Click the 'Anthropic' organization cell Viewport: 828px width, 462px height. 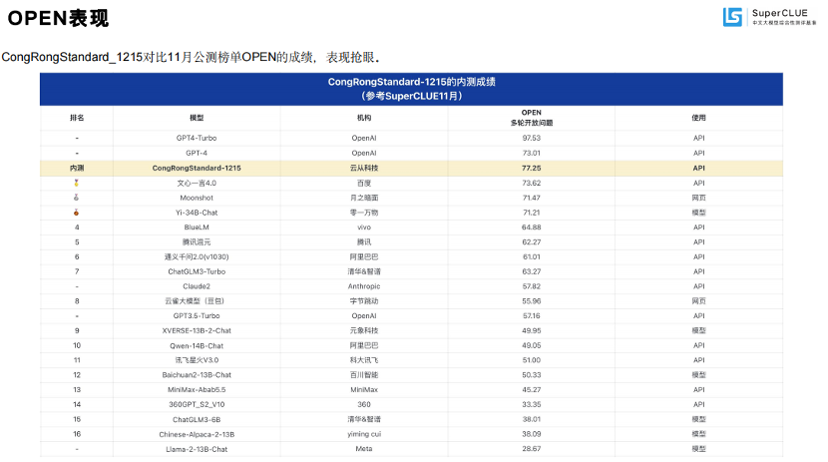(364, 286)
